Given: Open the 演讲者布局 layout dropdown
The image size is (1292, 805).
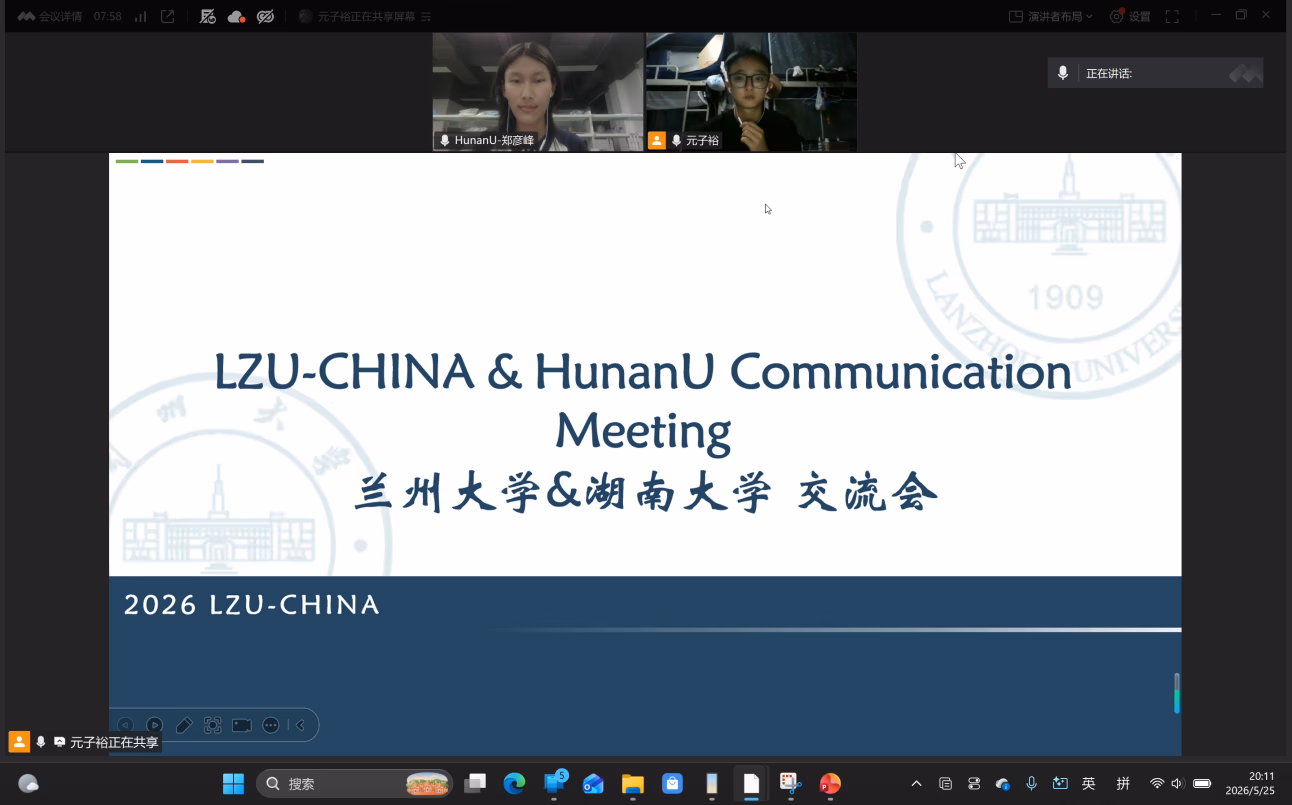Looking at the screenshot, I should pos(1051,16).
